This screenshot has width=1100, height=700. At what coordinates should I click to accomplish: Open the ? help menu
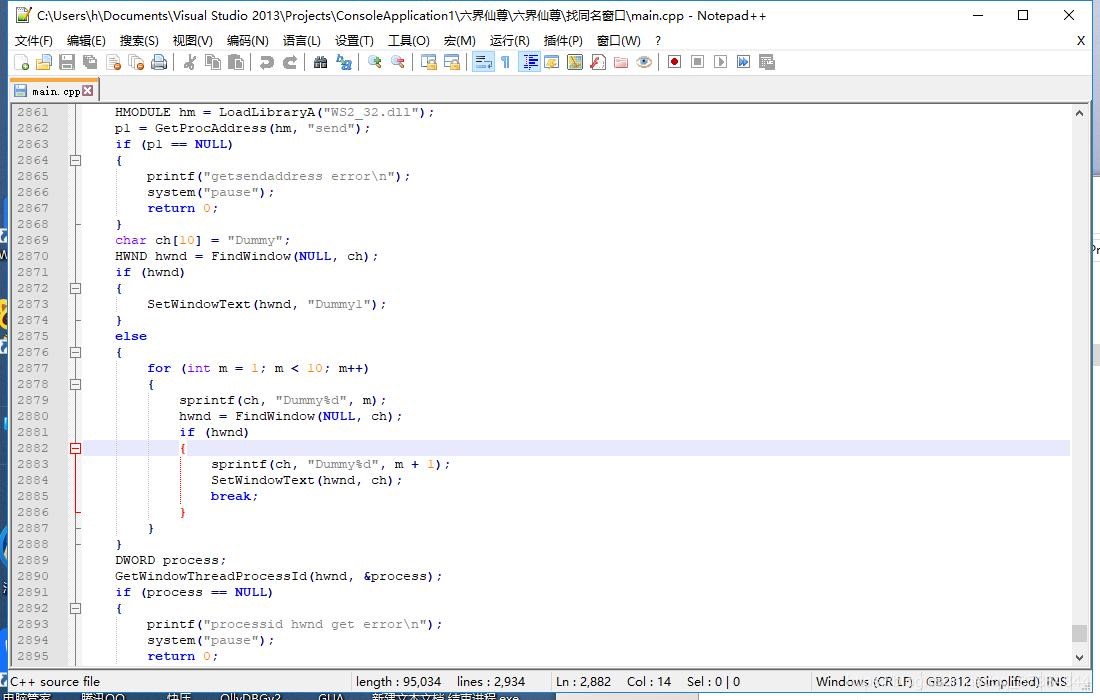[x=658, y=41]
